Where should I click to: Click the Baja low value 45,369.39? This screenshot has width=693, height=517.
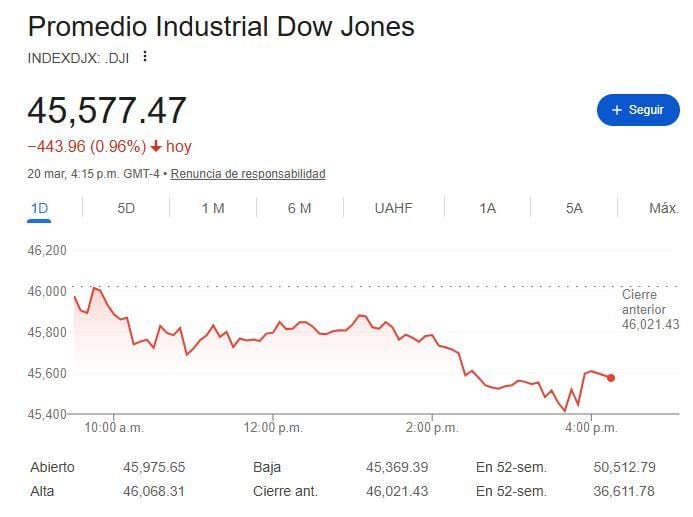tap(397, 467)
